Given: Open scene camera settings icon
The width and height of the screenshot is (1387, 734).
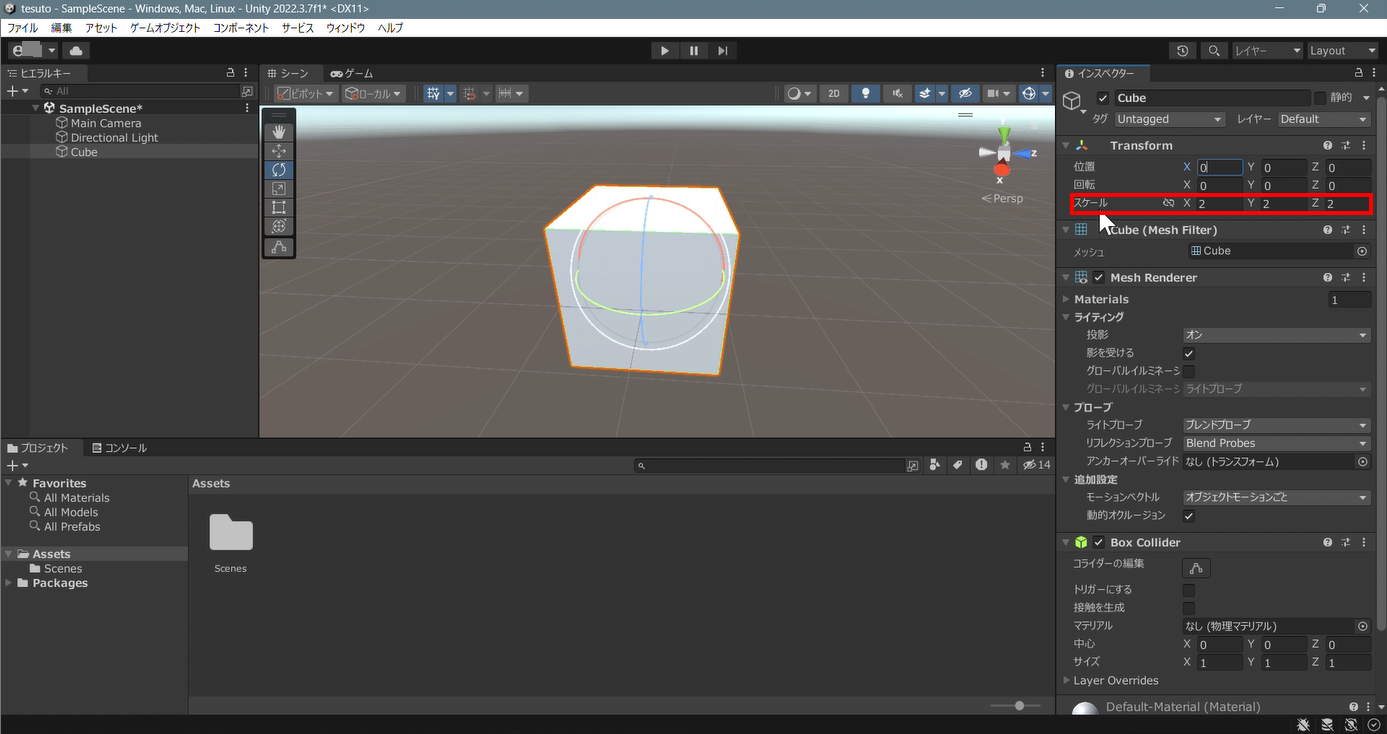Looking at the screenshot, I should 998,93.
